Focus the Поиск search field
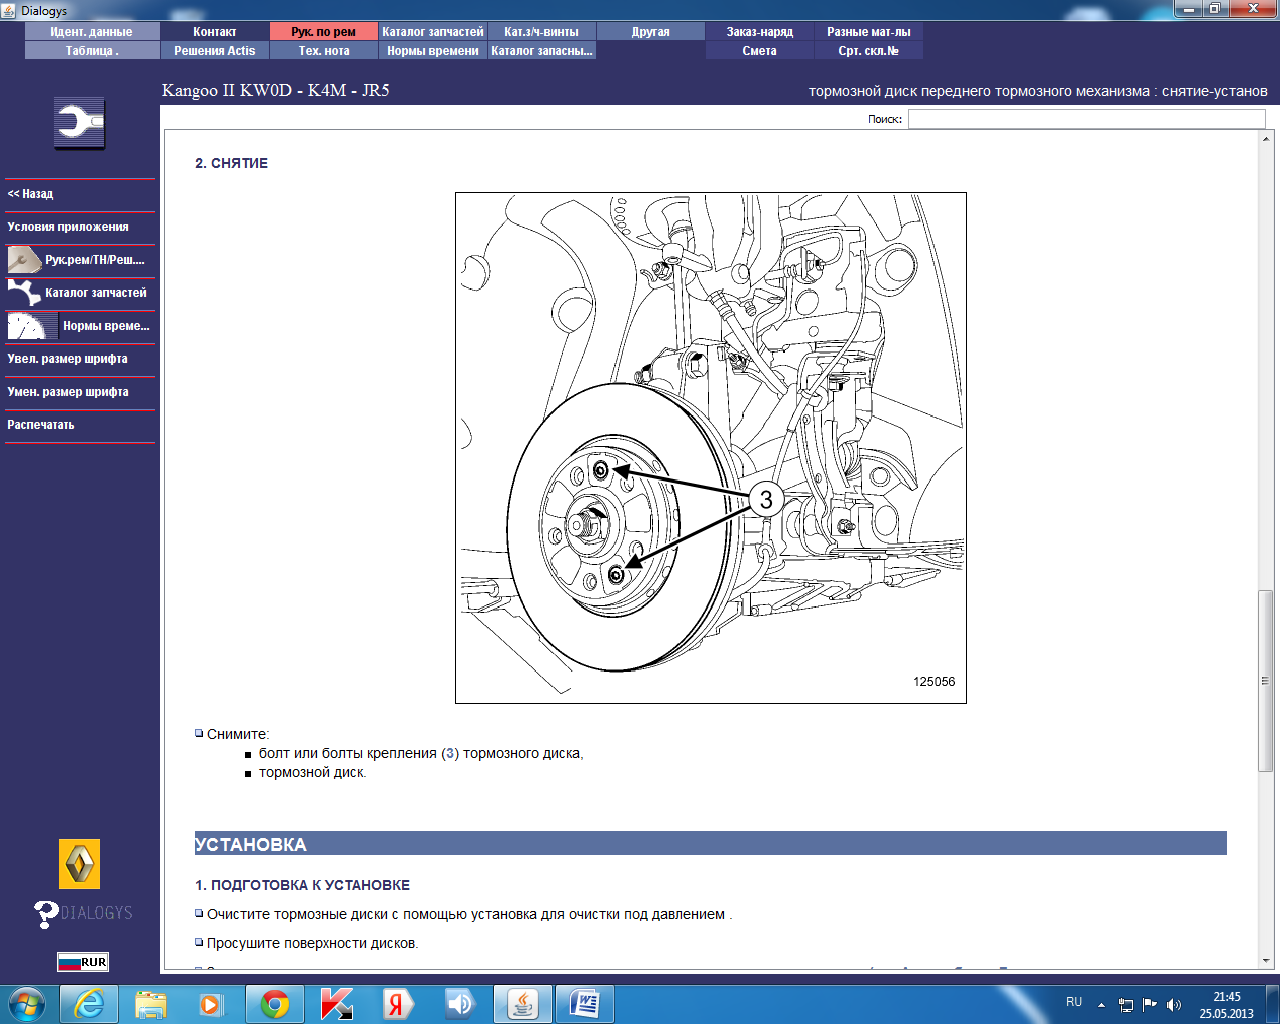1280x1024 pixels. coord(1087,119)
